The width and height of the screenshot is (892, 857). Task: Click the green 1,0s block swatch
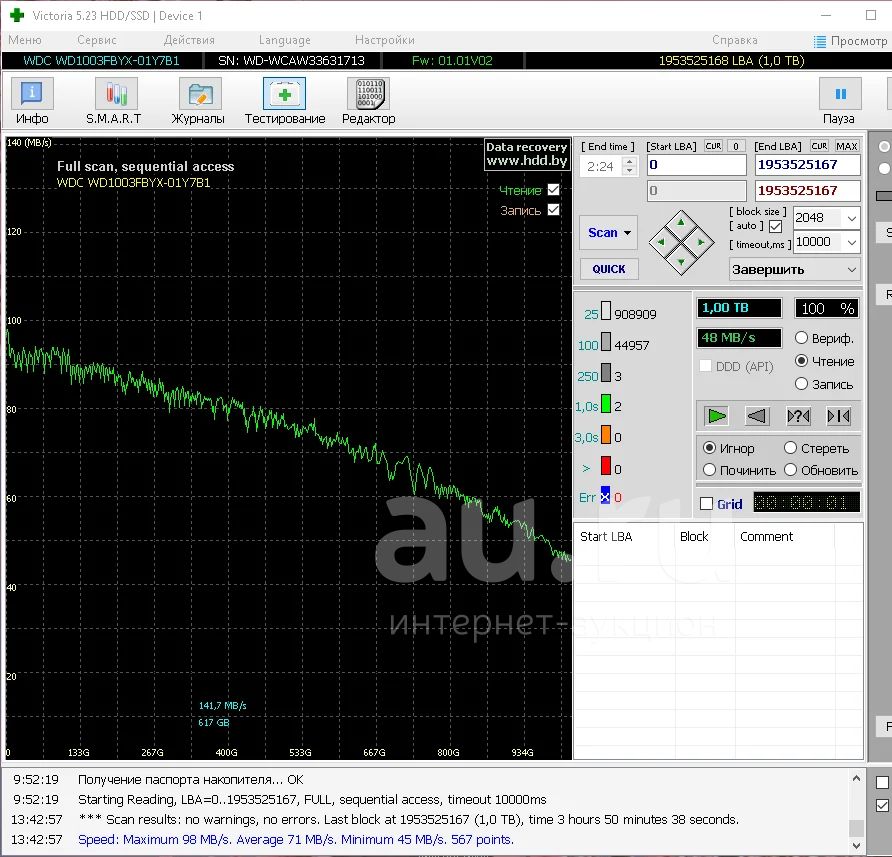tap(606, 403)
